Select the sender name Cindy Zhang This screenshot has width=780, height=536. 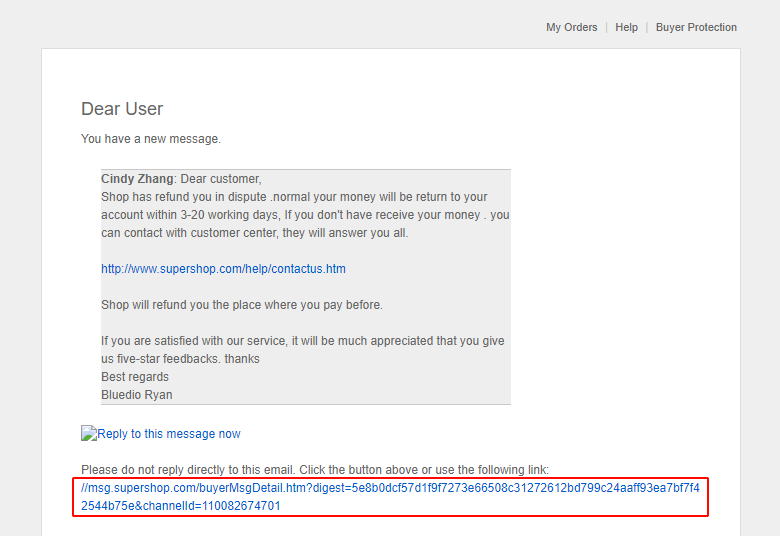point(137,179)
